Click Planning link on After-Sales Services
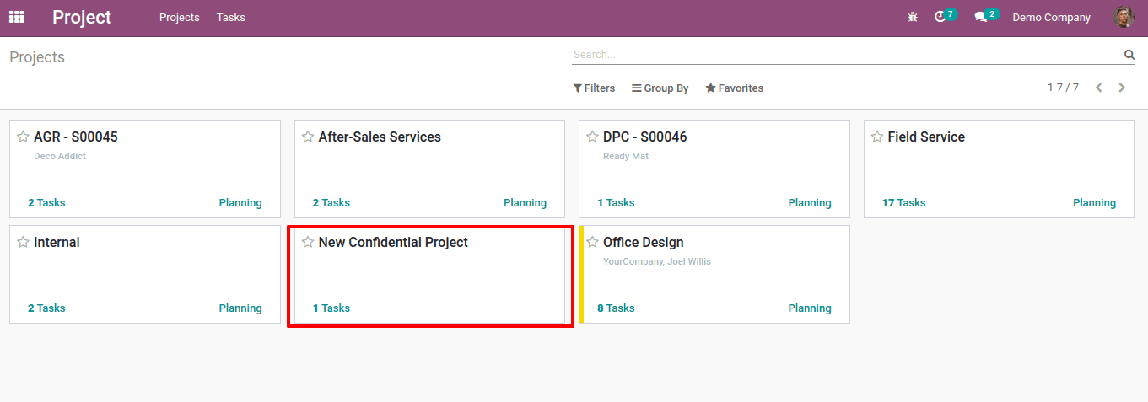Screen dimensions: 1148x402 (524, 203)
